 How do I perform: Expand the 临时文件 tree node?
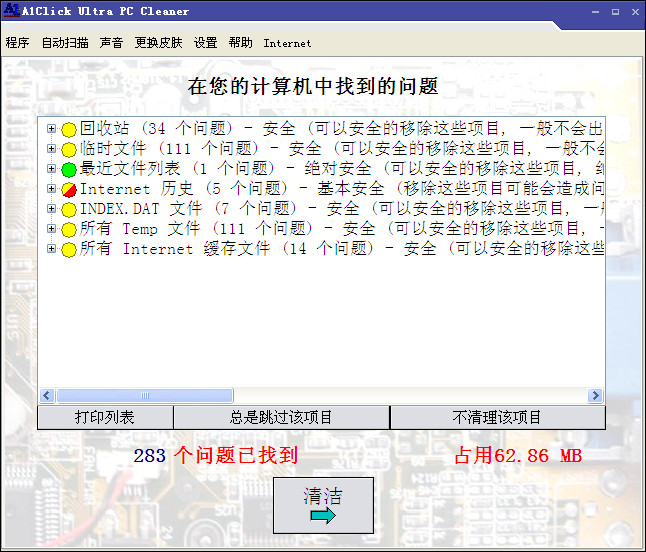(x=52, y=149)
